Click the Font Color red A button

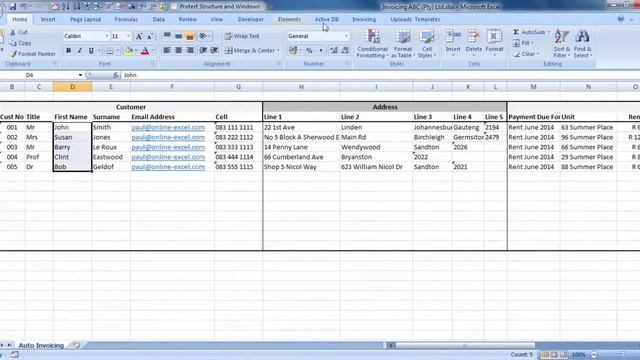click(145, 51)
